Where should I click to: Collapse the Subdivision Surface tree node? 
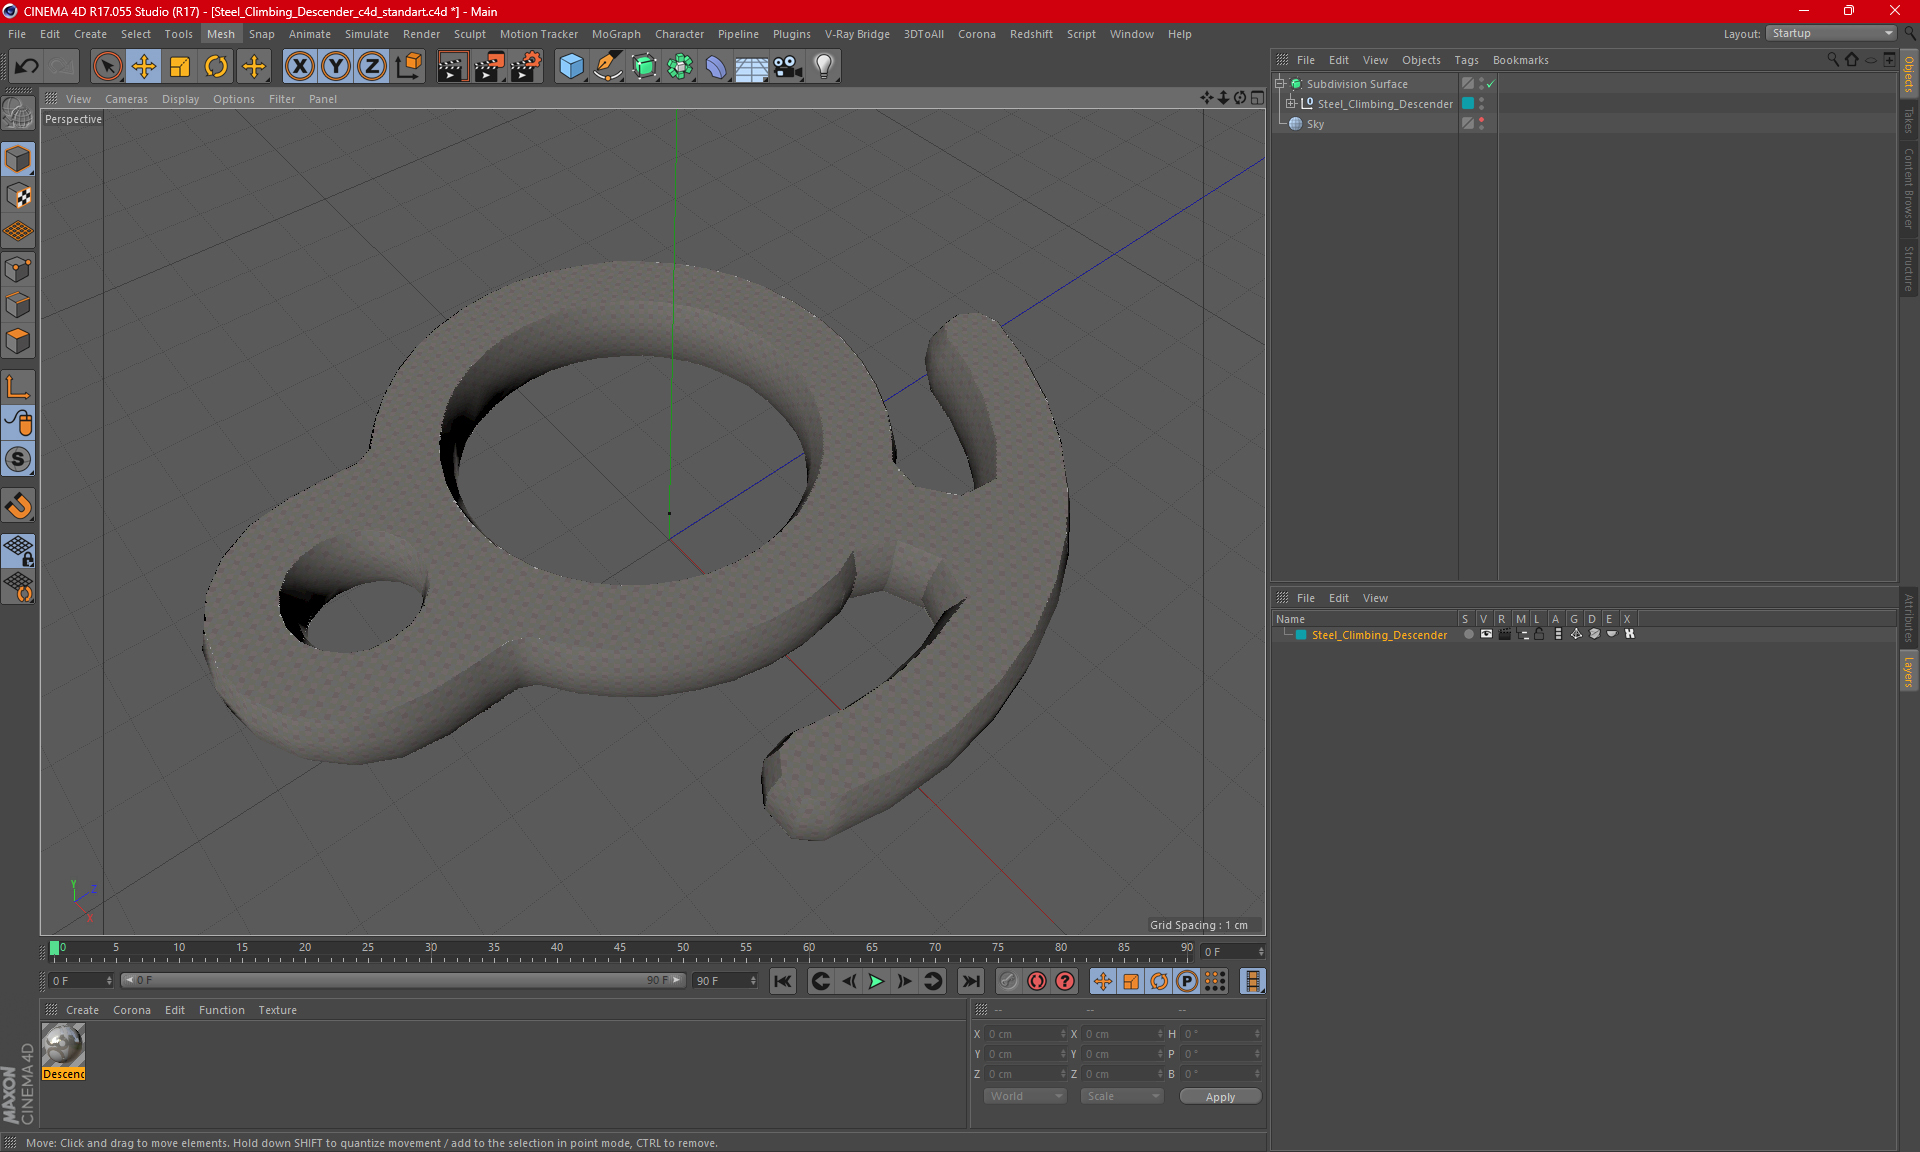point(1280,84)
